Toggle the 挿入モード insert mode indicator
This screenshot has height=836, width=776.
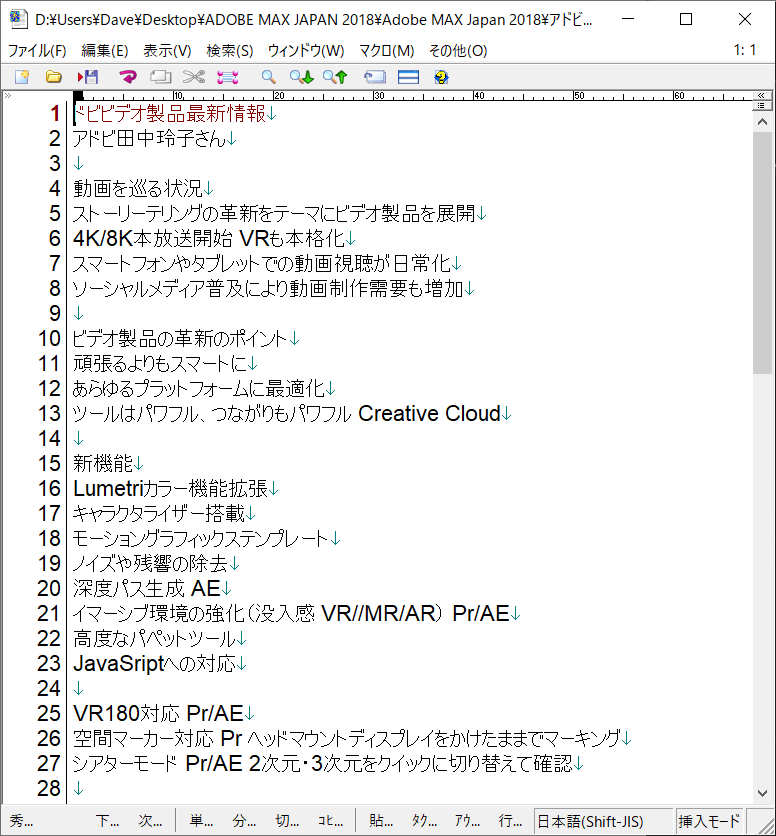pos(709,821)
